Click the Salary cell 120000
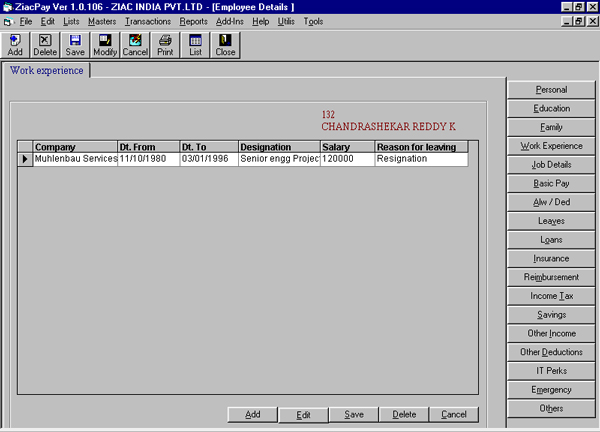 point(347,159)
